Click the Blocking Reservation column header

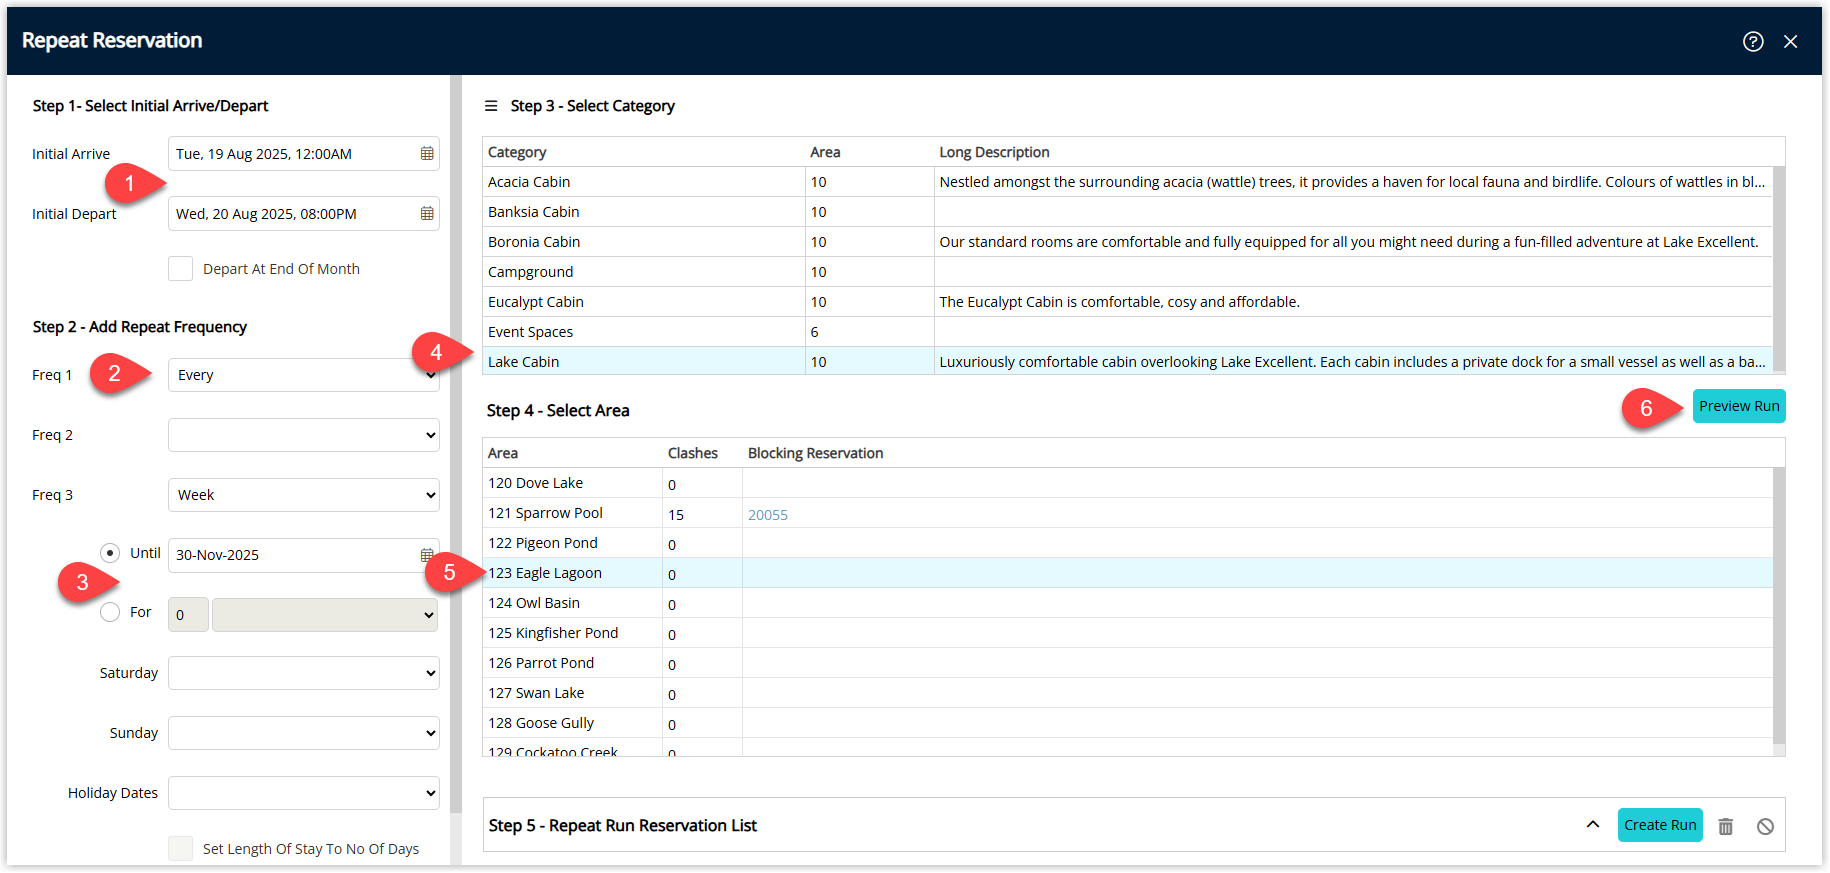click(x=815, y=453)
